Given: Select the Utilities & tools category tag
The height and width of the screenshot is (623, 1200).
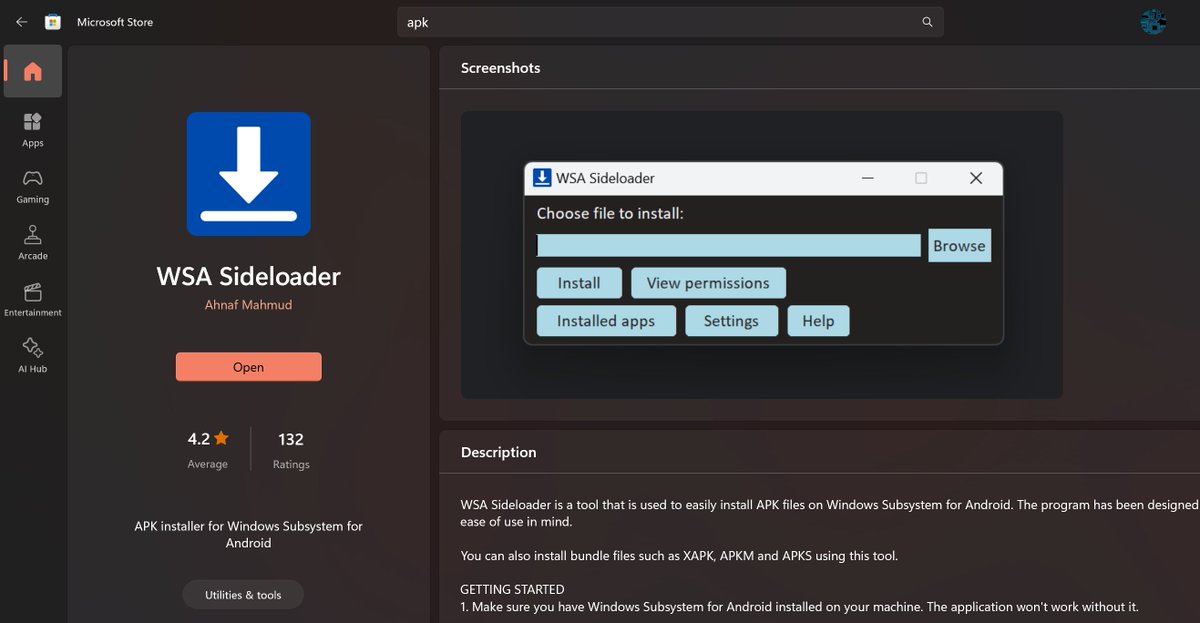Looking at the screenshot, I should click(x=243, y=595).
